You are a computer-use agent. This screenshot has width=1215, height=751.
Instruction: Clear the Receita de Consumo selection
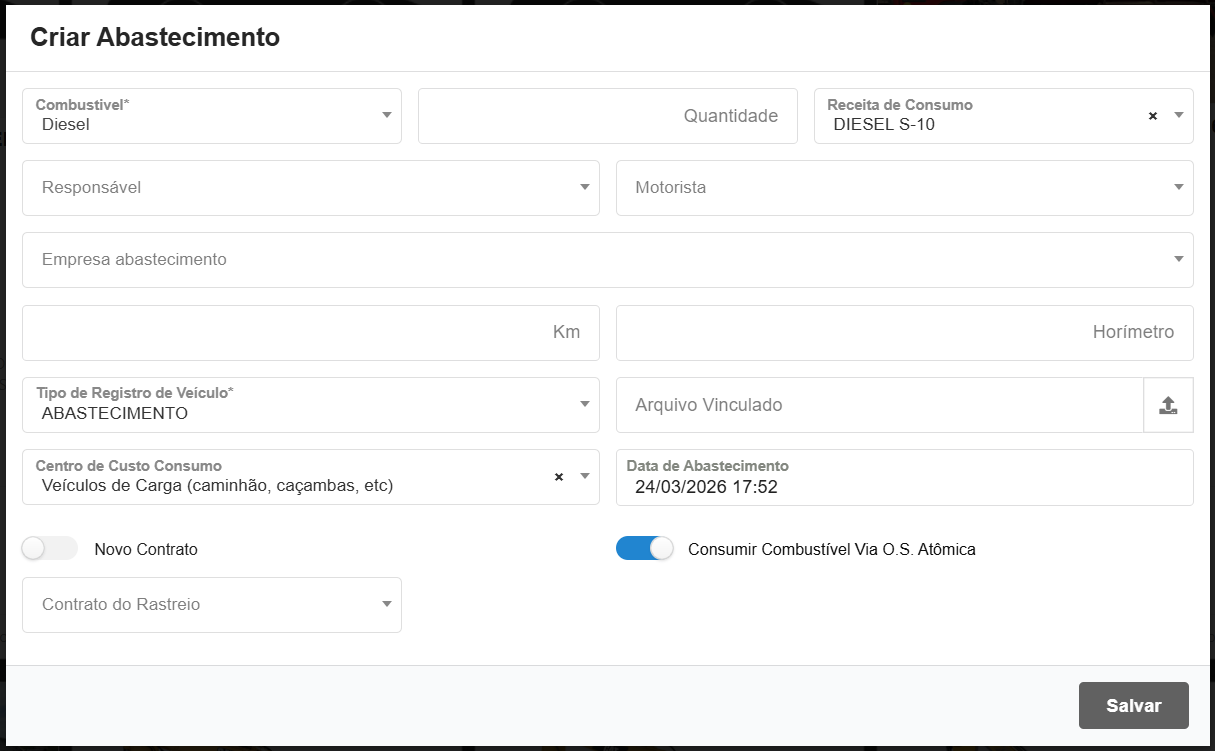tap(1152, 116)
